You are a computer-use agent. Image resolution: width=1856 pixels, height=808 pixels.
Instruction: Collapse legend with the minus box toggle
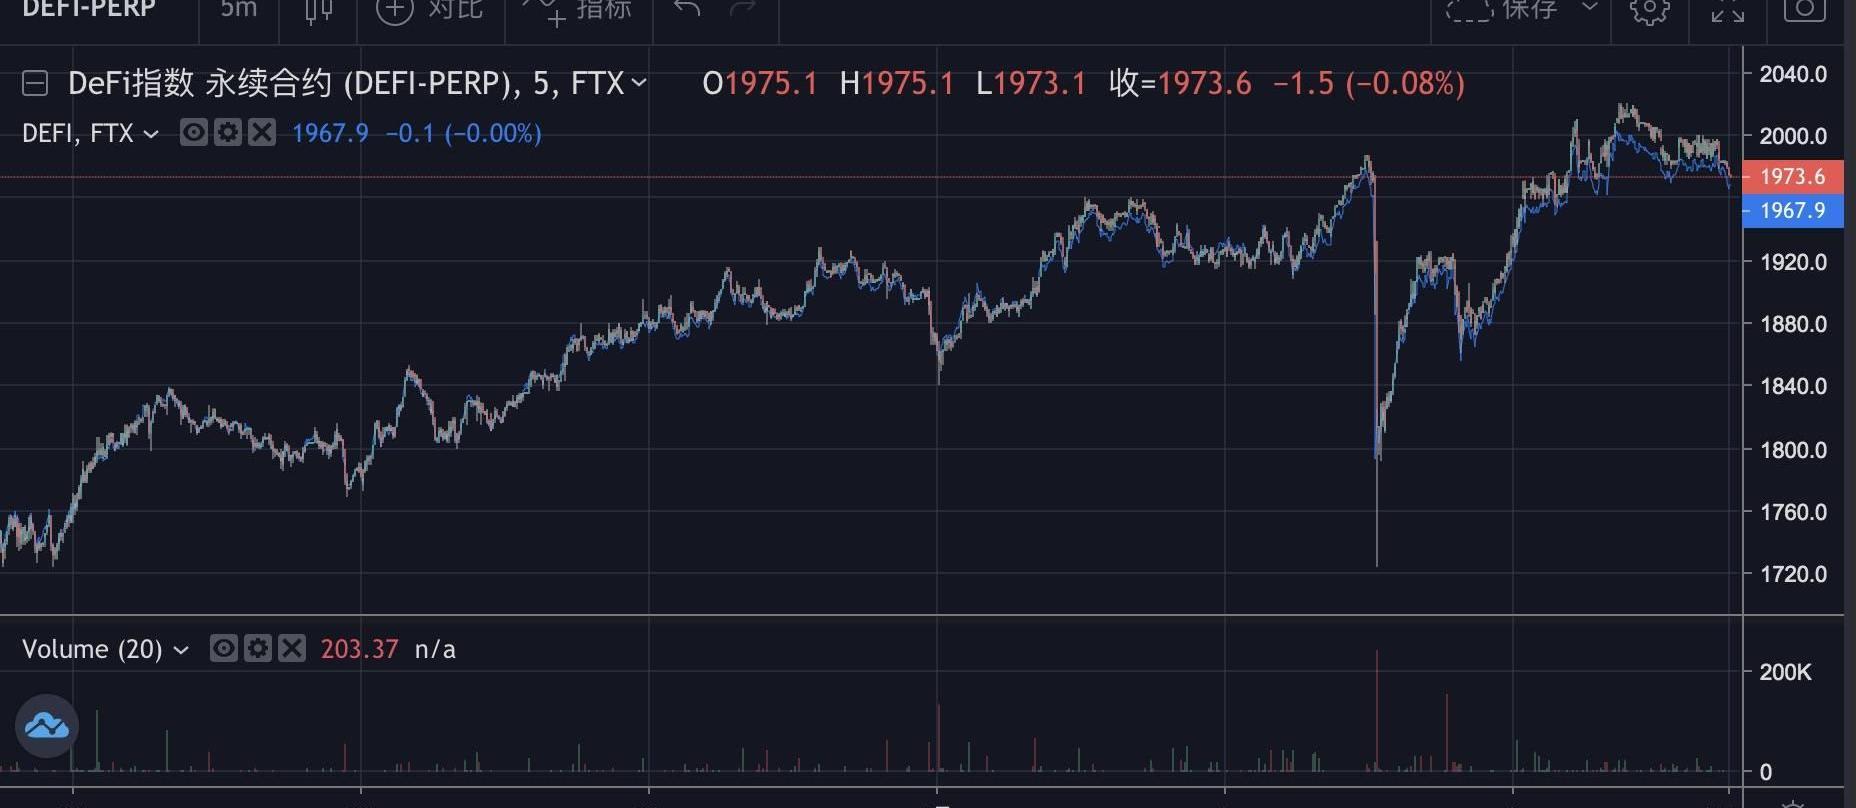point(35,83)
